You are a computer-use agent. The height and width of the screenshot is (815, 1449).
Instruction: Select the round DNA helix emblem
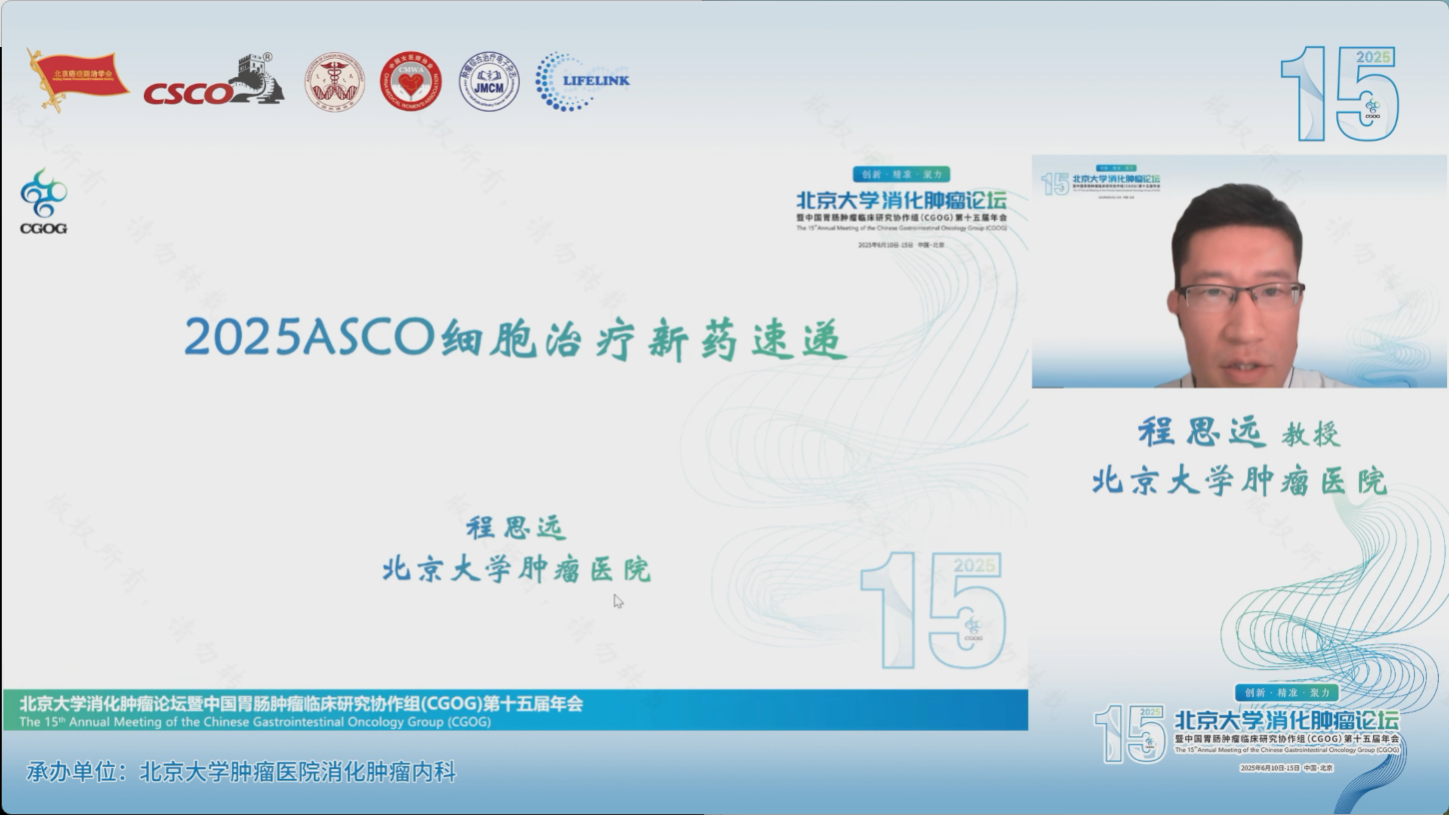click(x=334, y=82)
